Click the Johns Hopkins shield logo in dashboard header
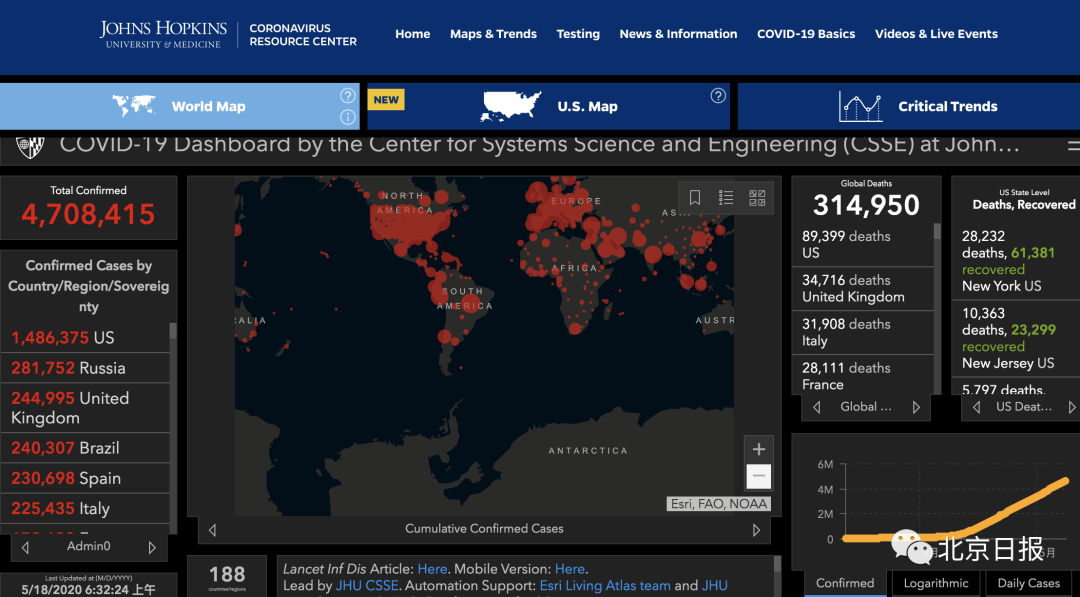The image size is (1080, 597). (x=30, y=146)
